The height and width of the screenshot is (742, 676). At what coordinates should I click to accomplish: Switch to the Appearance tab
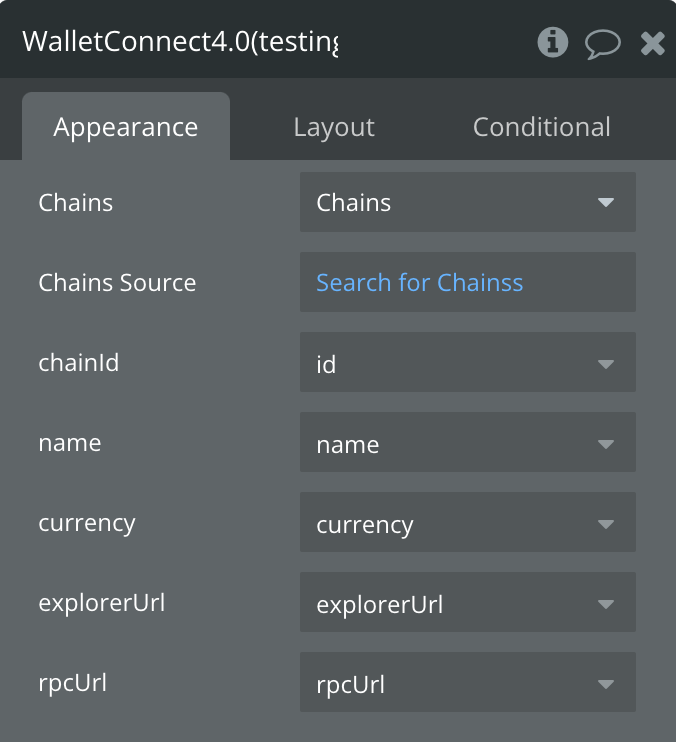126,127
